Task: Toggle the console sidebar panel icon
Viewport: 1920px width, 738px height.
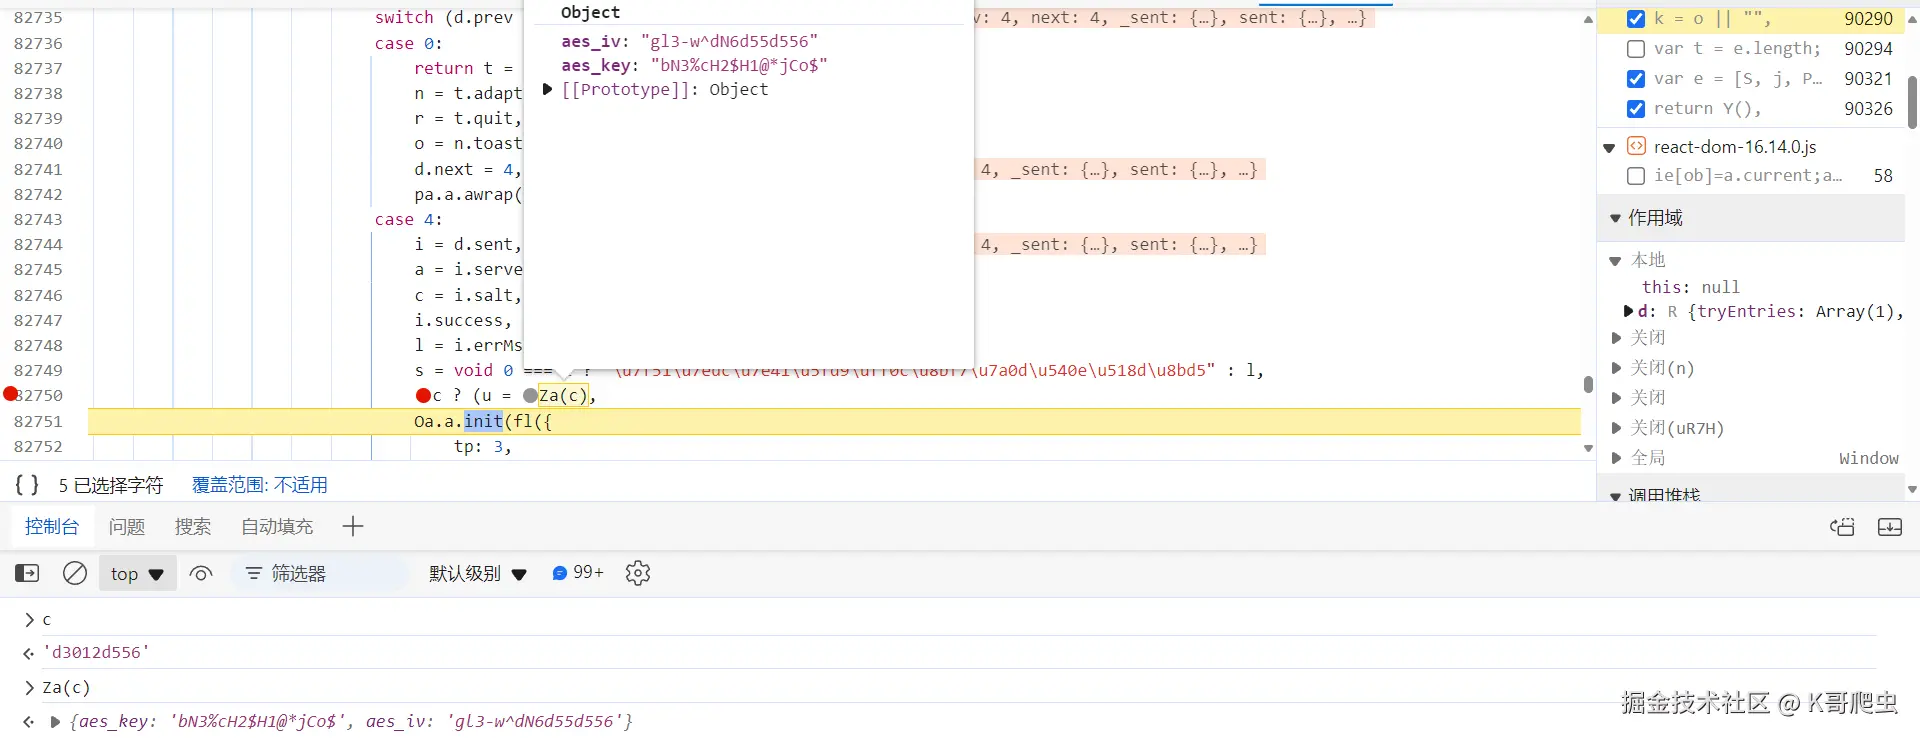Action: tap(27, 573)
